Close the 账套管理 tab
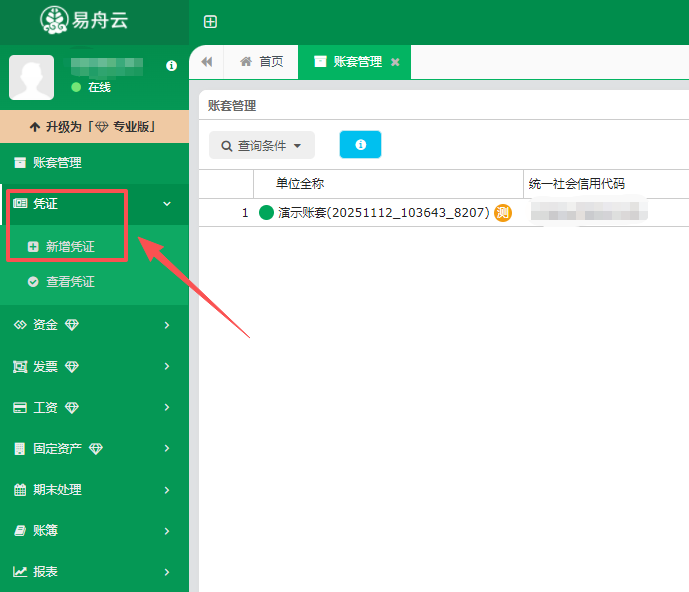The image size is (689, 592). point(395,62)
